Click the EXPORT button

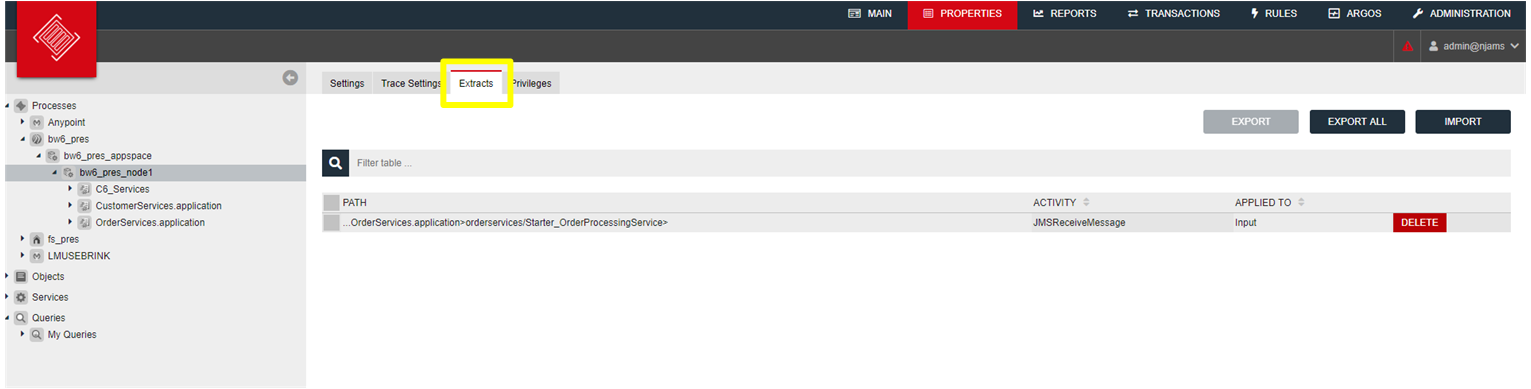(x=1250, y=122)
